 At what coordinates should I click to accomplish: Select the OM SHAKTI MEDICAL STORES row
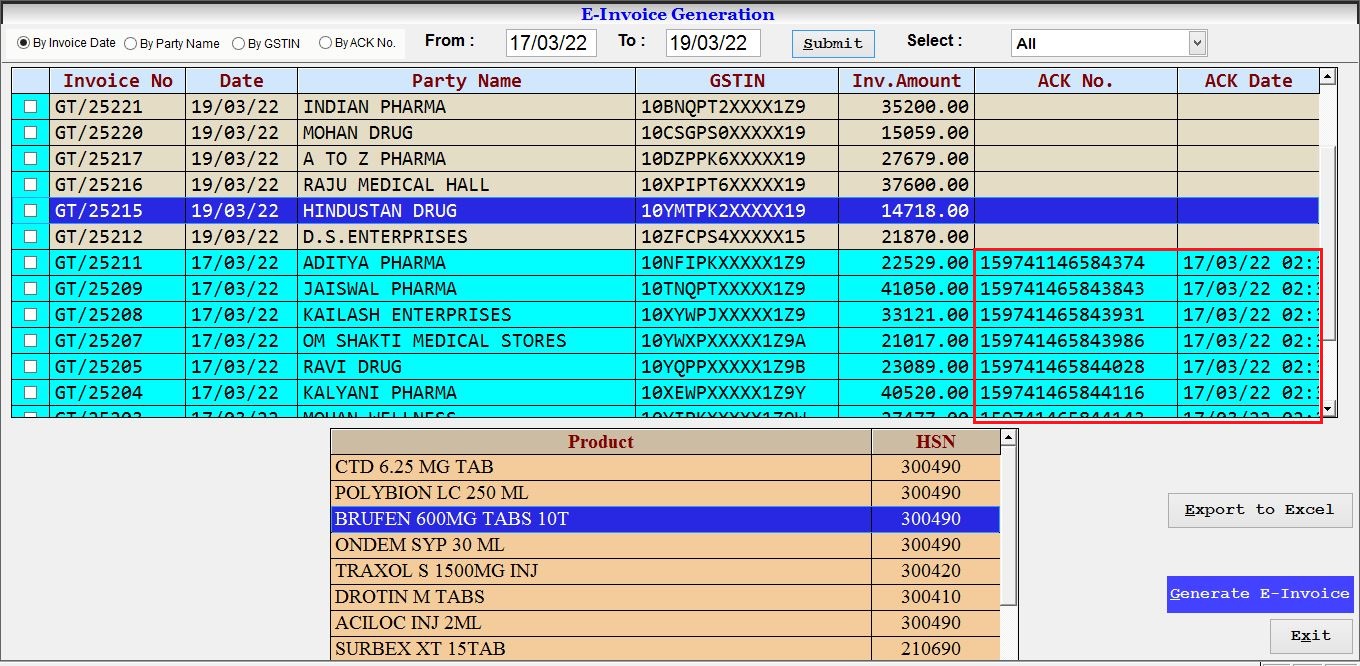coord(665,340)
